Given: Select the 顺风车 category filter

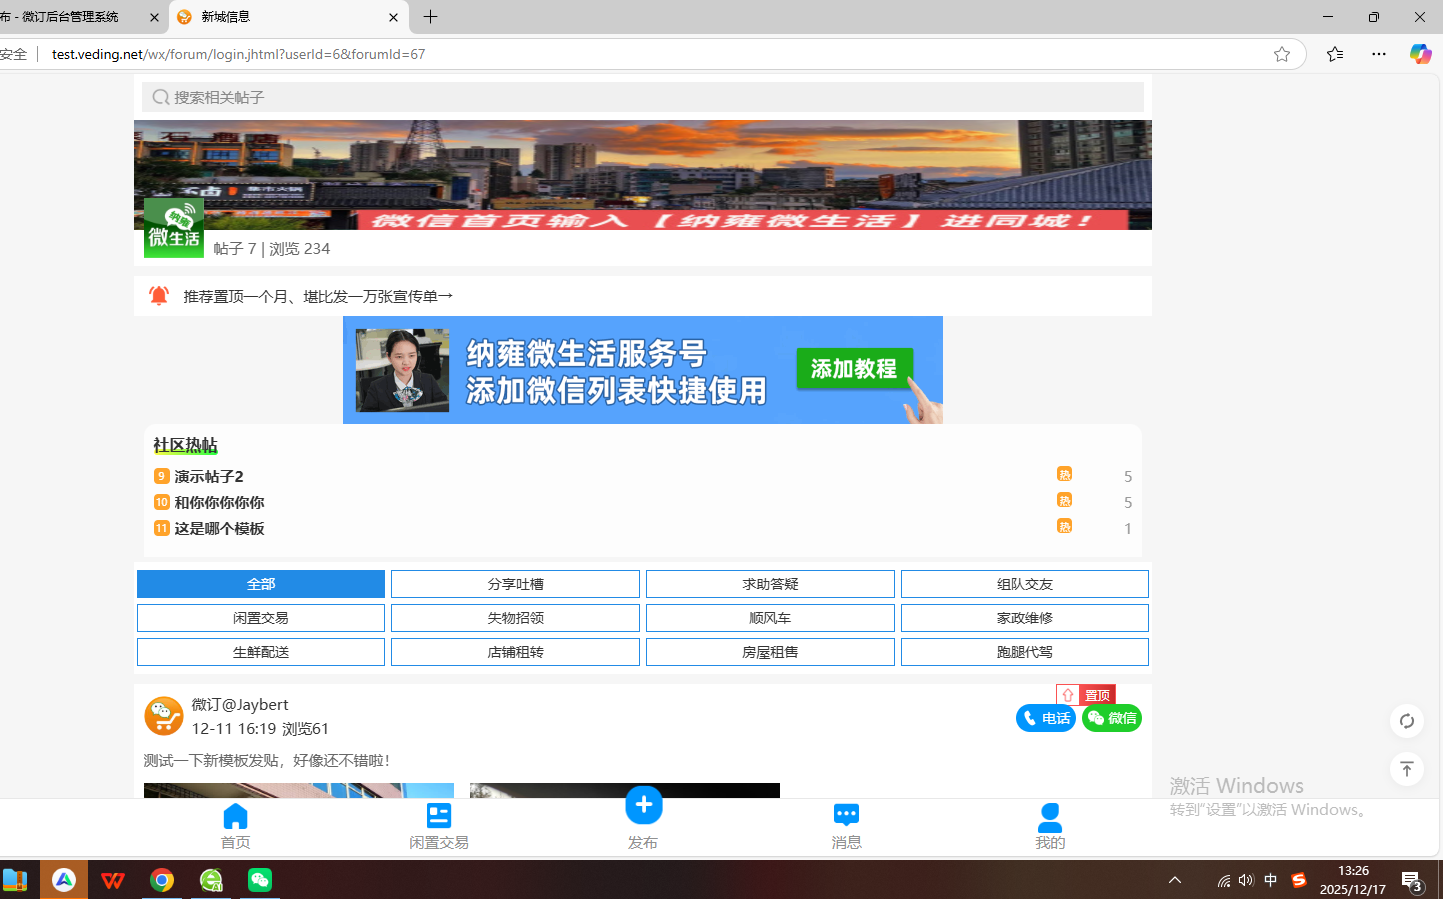Looking at the screenshot, I should pos(770,618).
